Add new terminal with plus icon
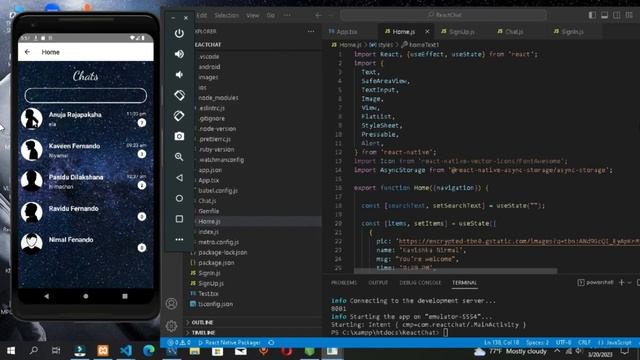Viewport: 640px width, 360px height. [x=622, y=282]
